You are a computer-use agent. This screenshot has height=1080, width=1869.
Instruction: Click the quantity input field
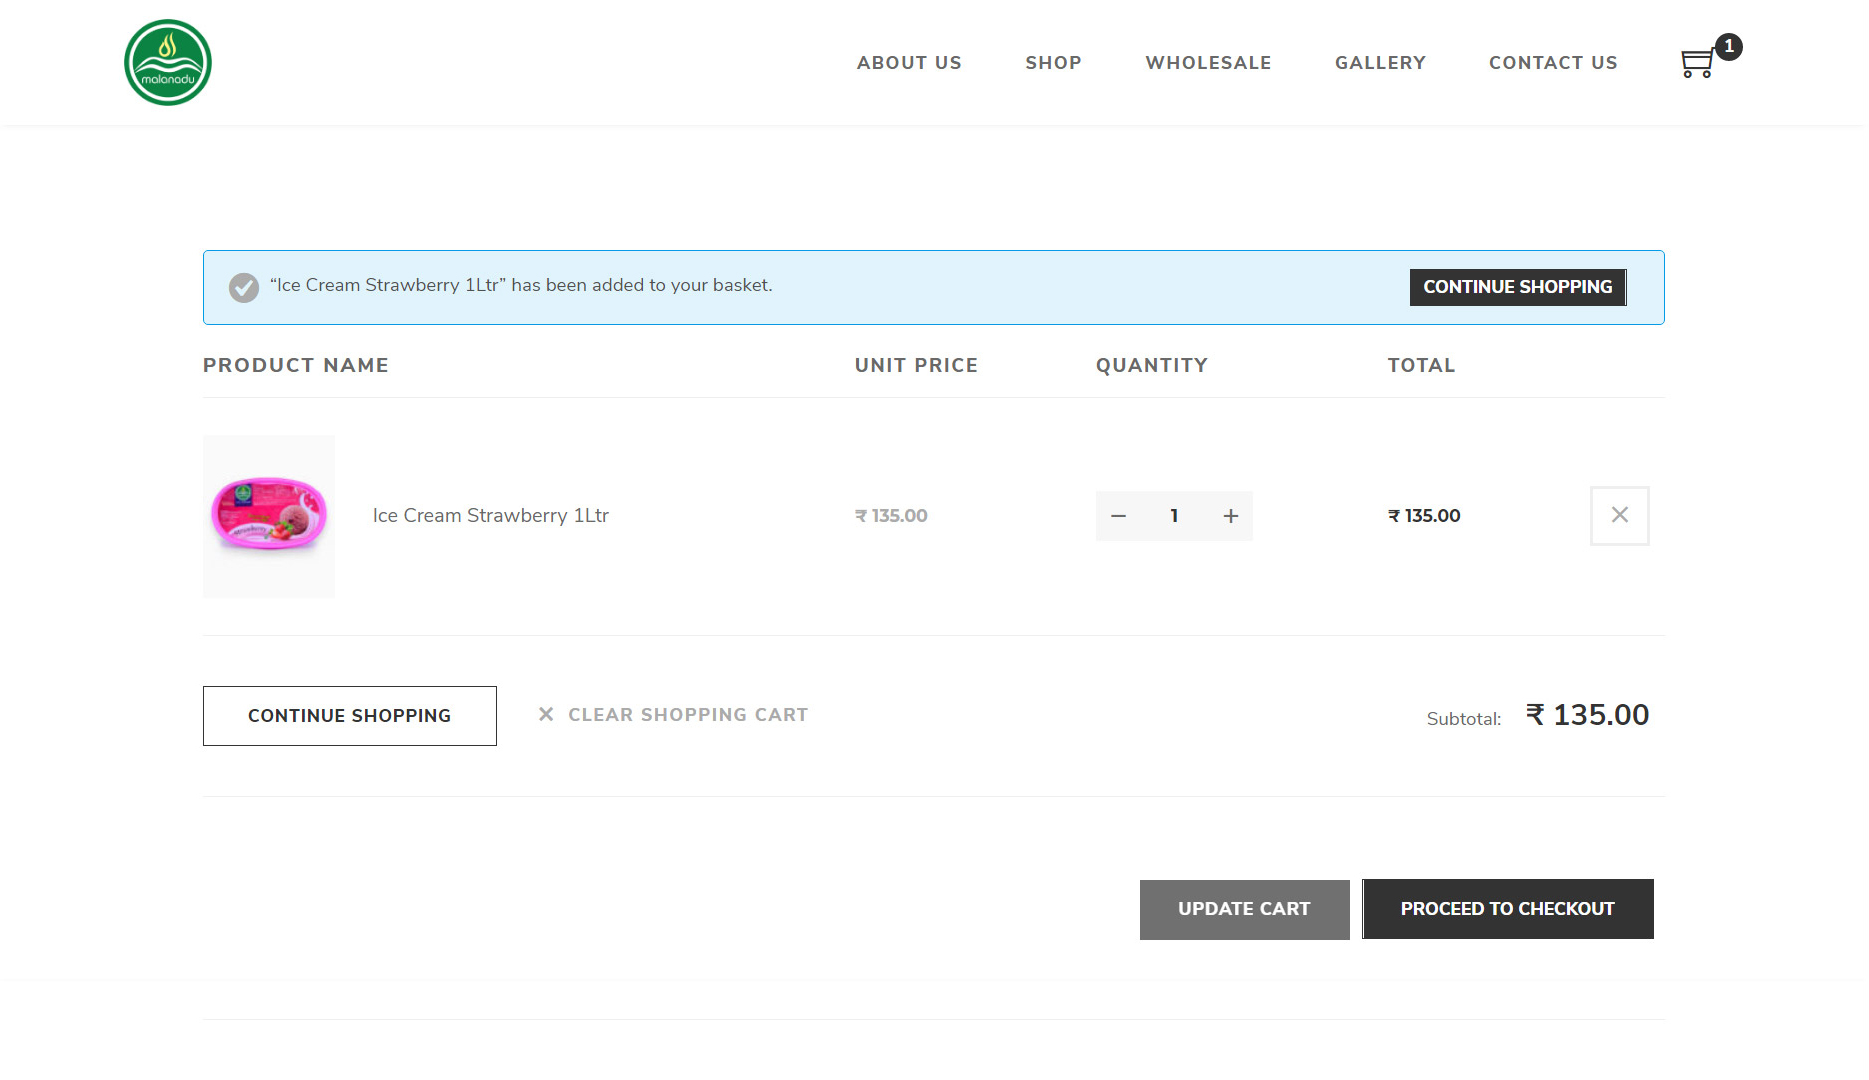(x=1175, y=516)
